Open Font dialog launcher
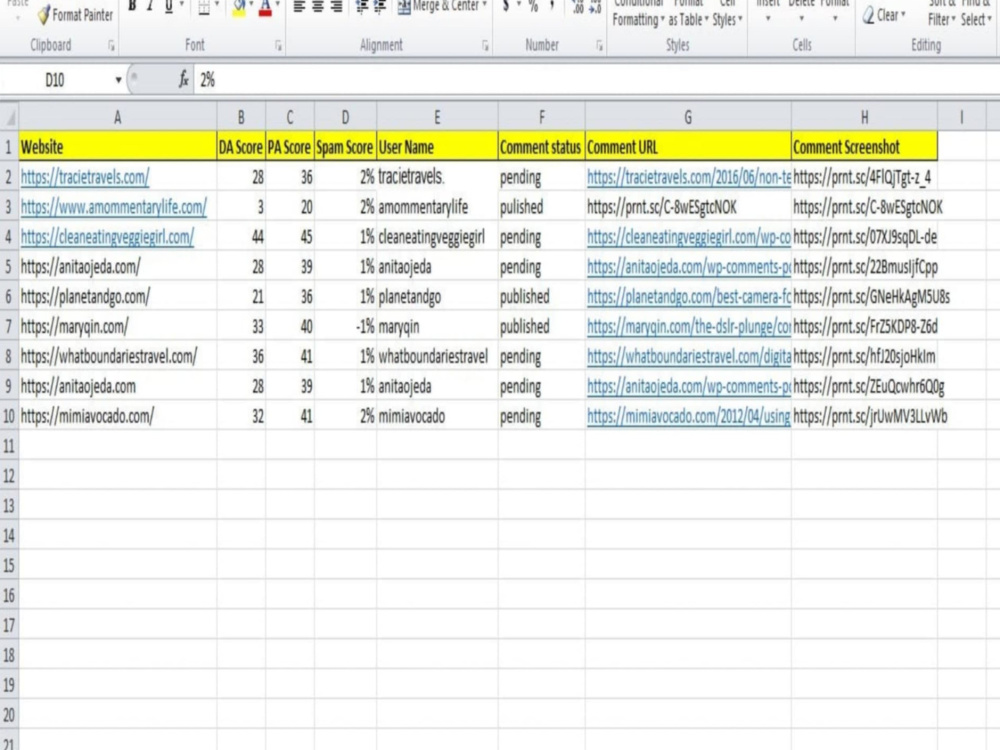This screenshot has height=750, width=1000. click(x=278, y=45)
